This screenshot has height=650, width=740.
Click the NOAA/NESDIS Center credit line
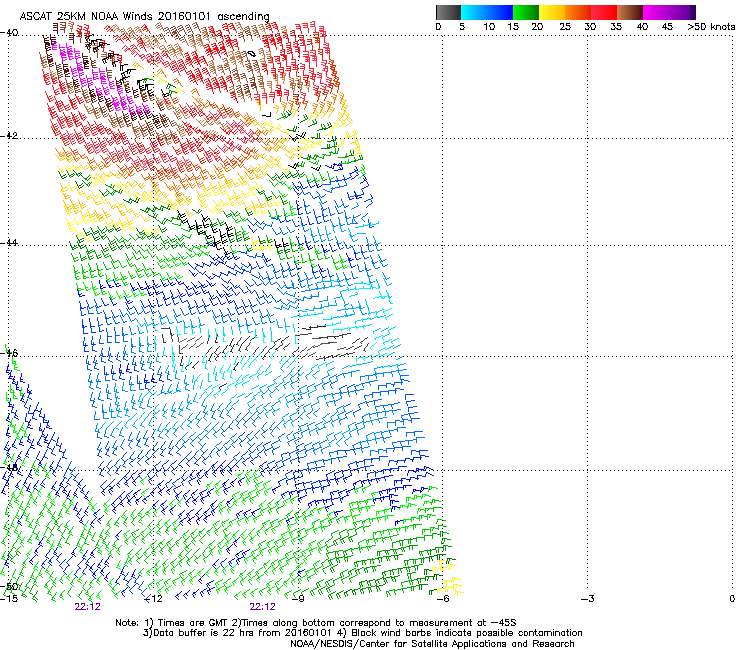432,644
